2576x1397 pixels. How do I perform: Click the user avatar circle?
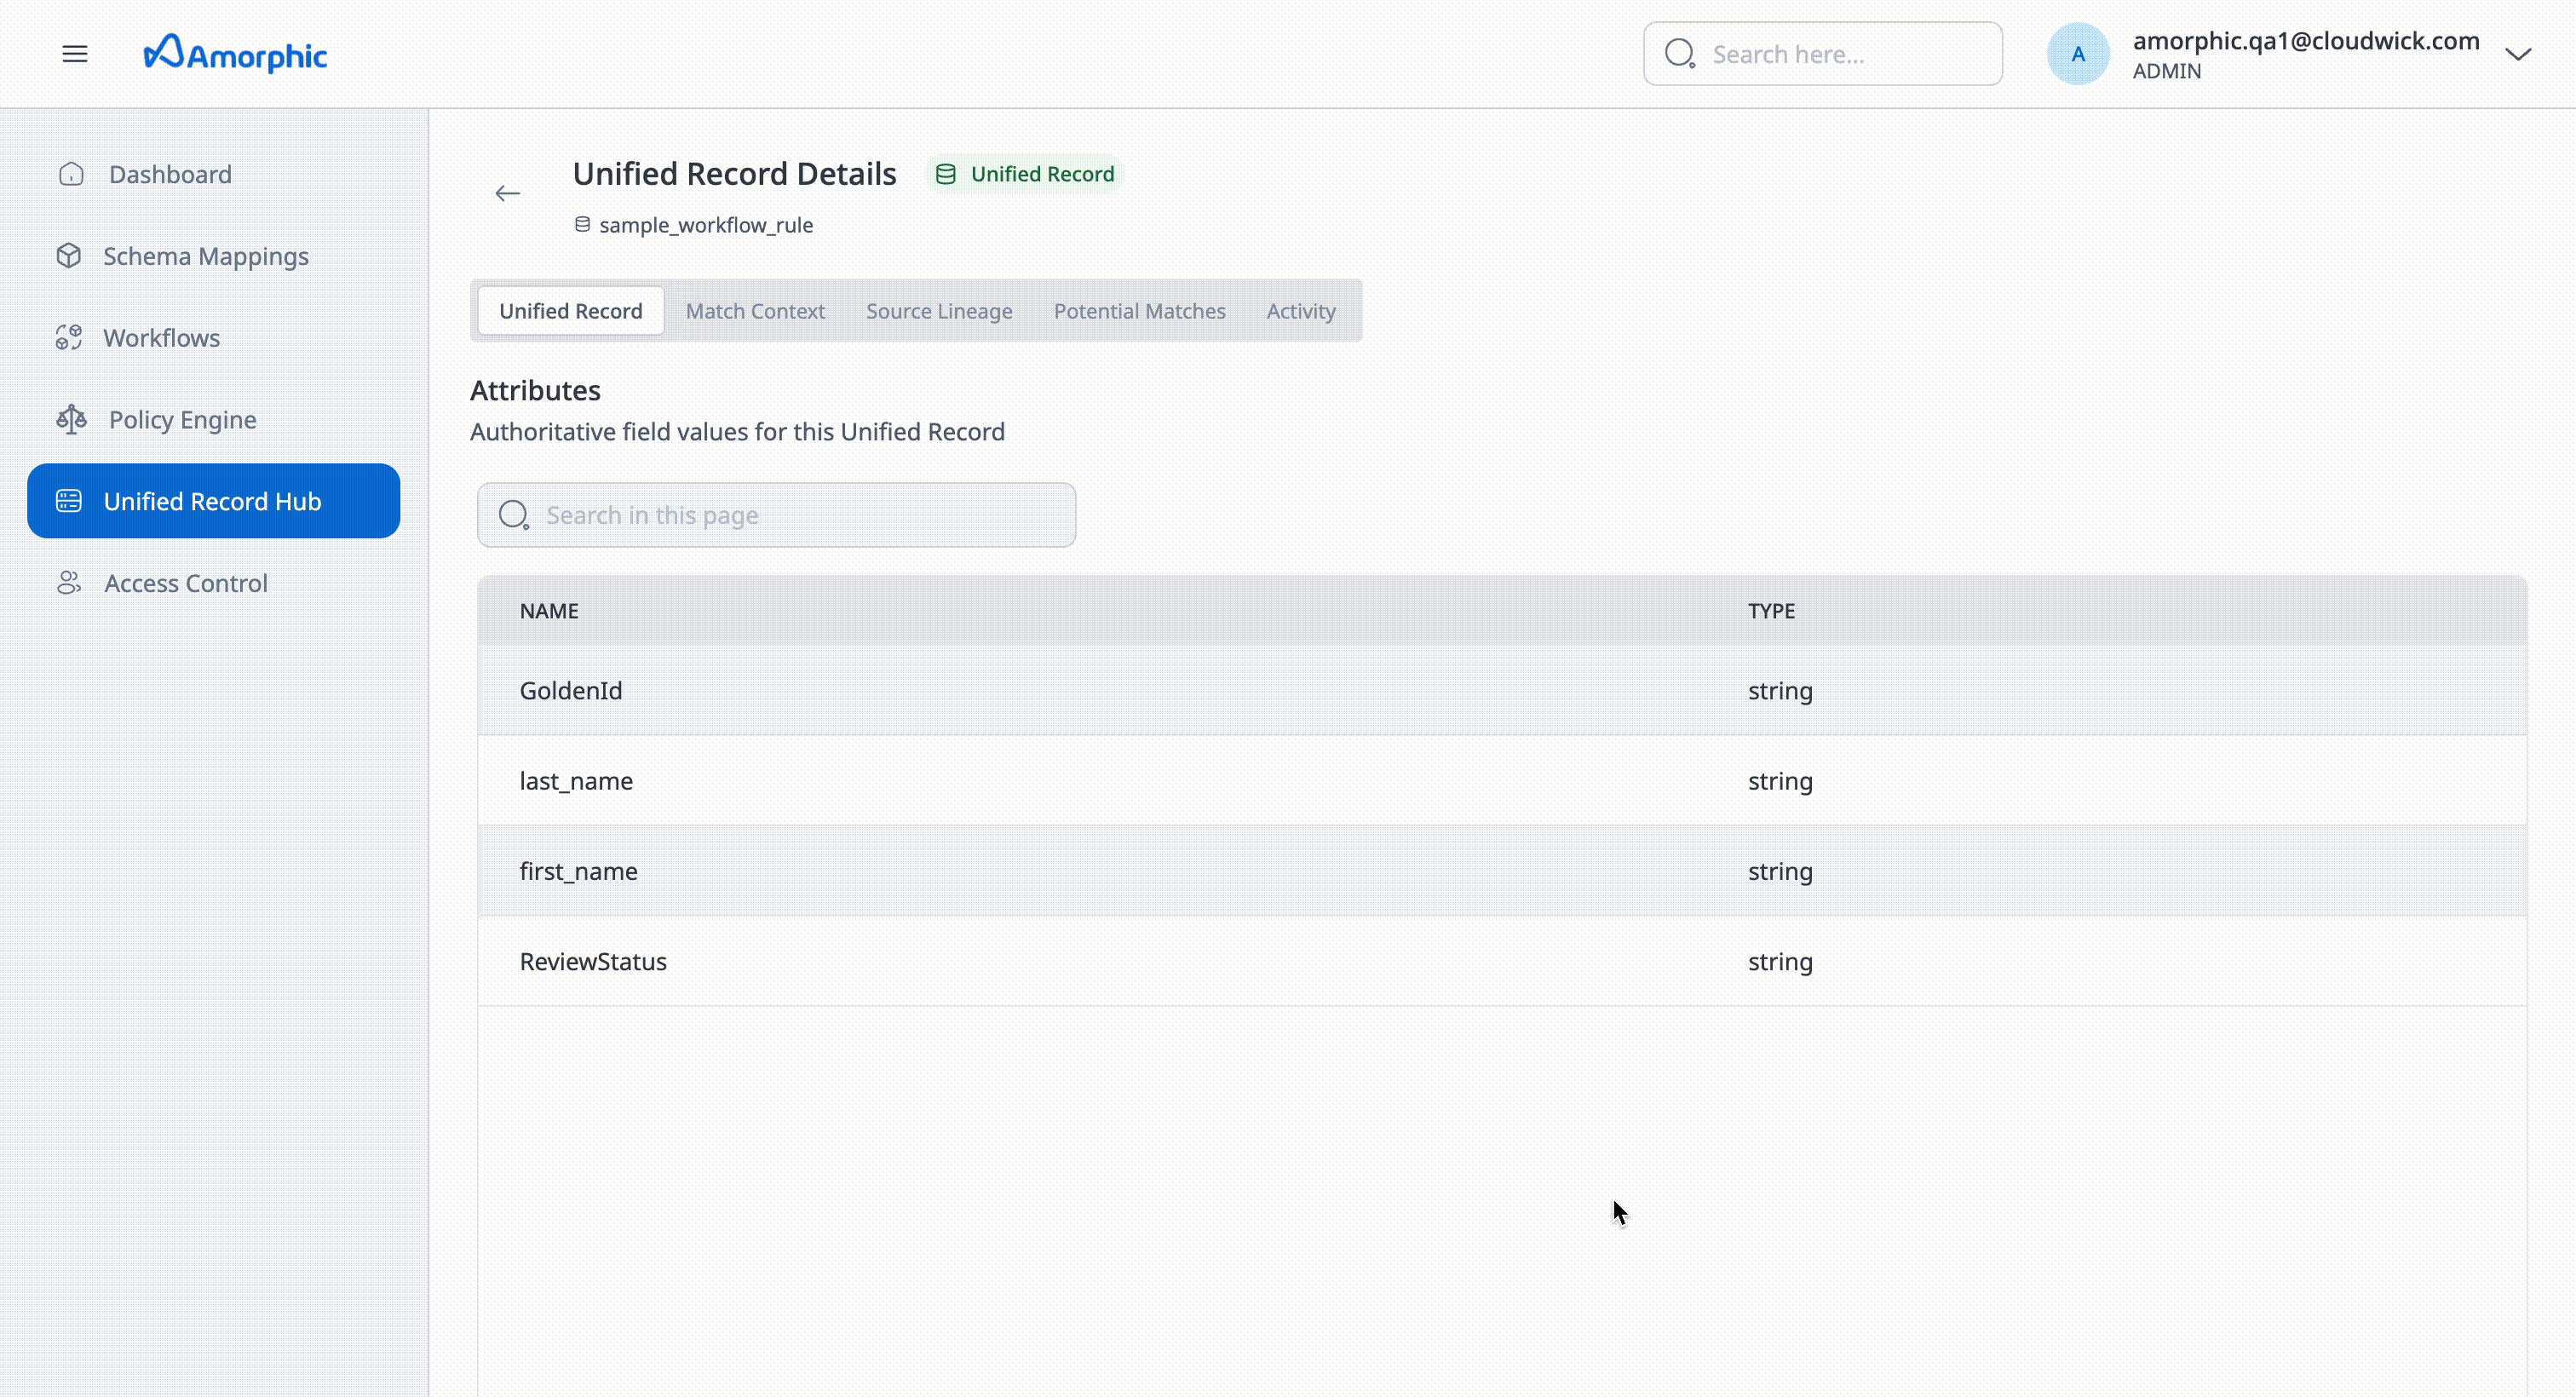tap(2078, 53)
